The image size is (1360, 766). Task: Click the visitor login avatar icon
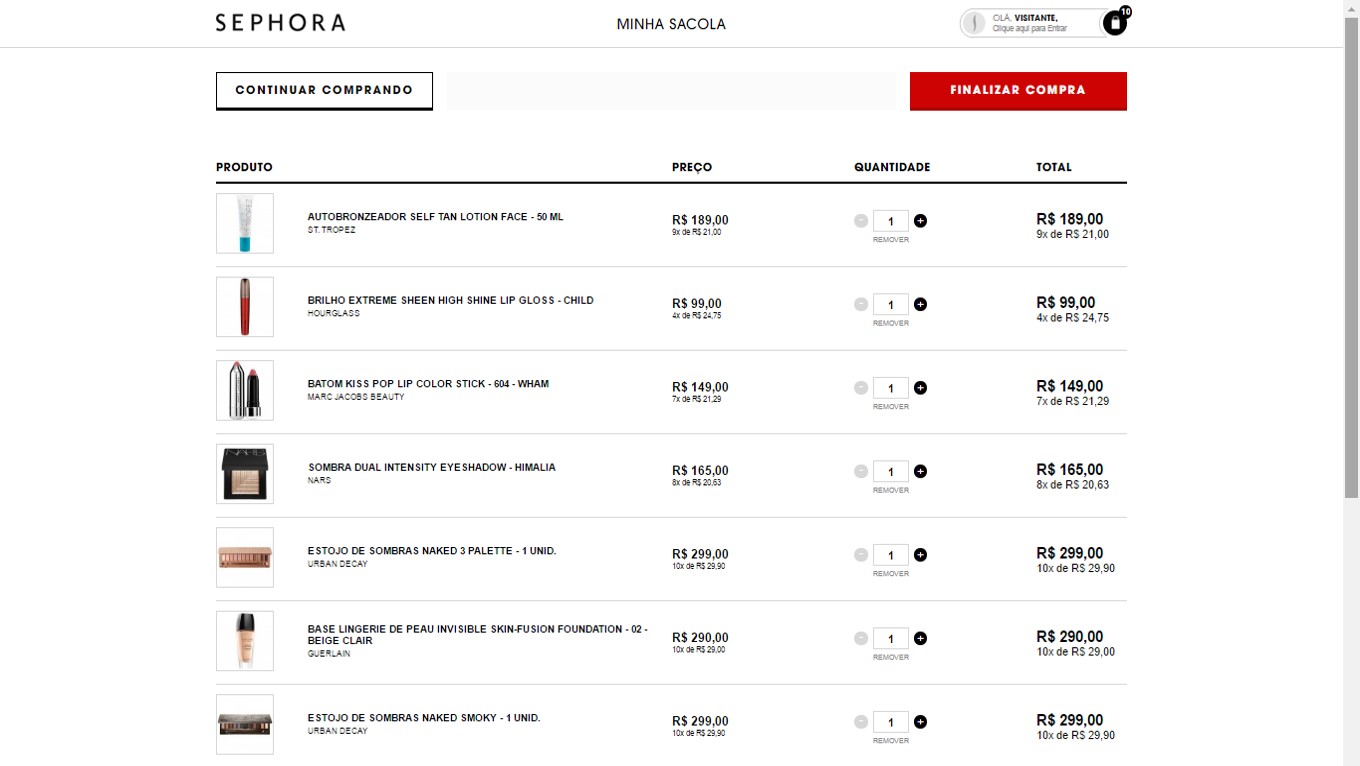point(974,23)
